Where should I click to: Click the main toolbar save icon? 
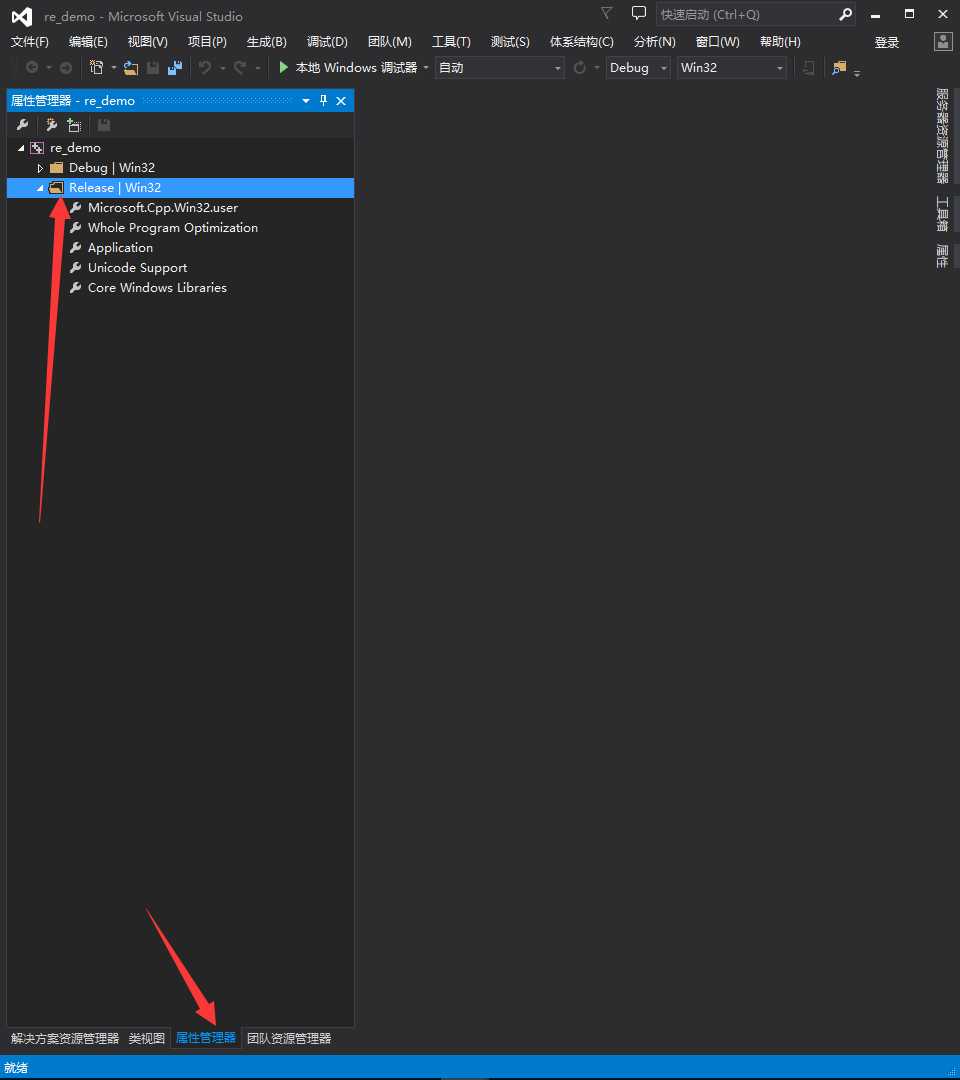153,68
